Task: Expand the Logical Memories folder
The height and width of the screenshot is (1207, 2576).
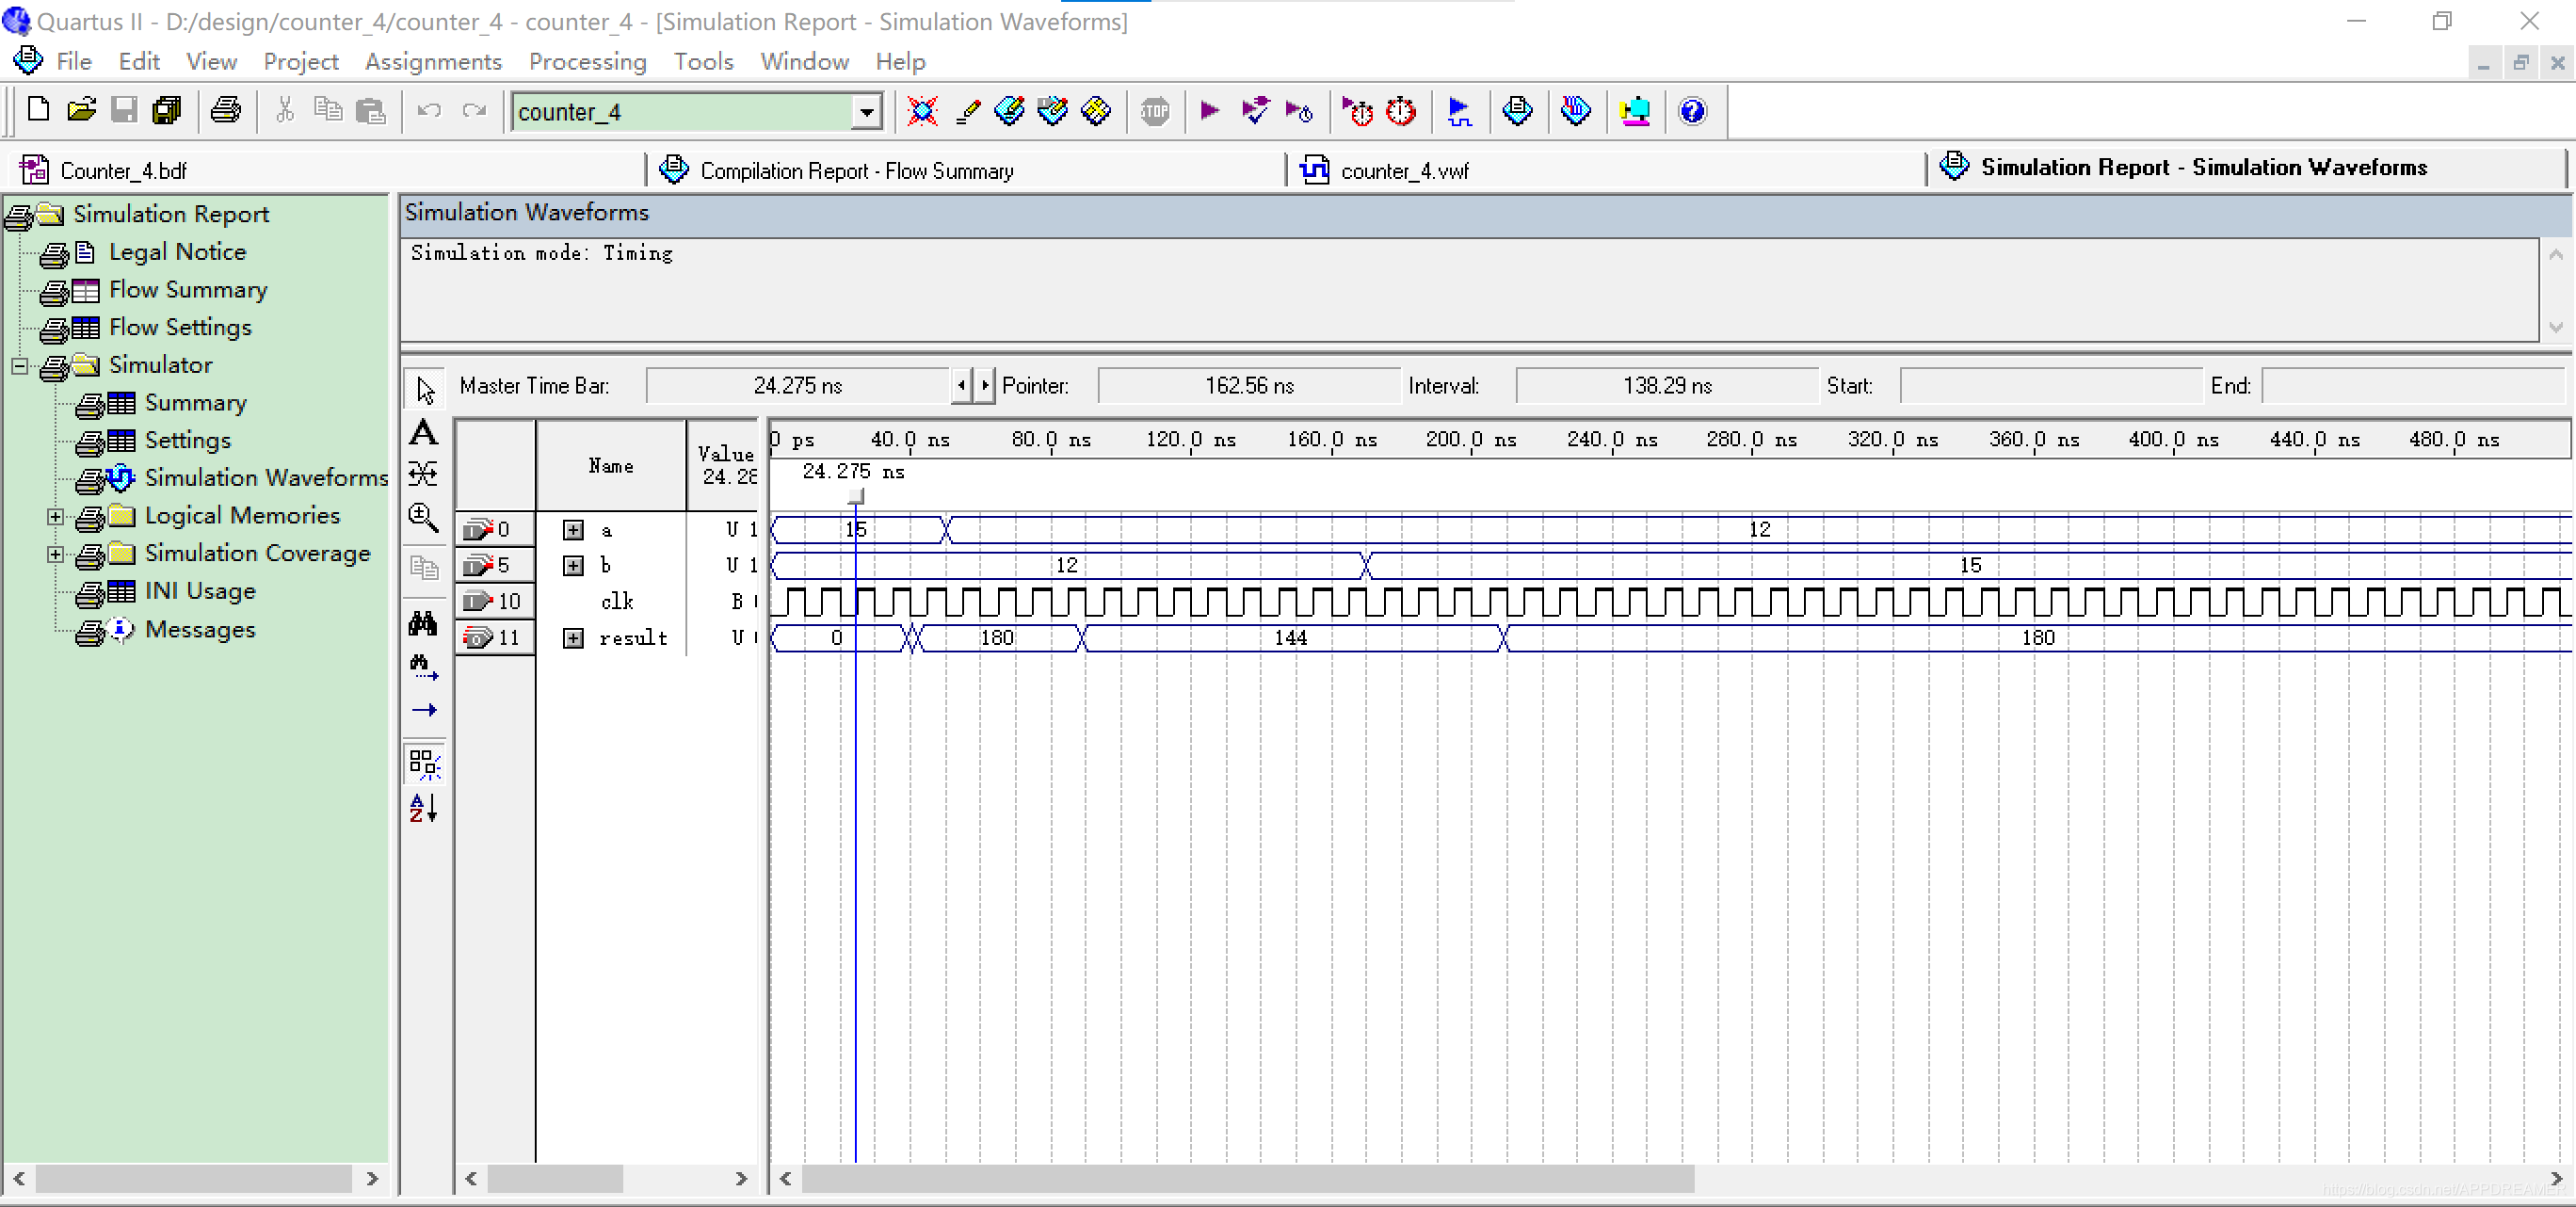Action: coord(56,516)
